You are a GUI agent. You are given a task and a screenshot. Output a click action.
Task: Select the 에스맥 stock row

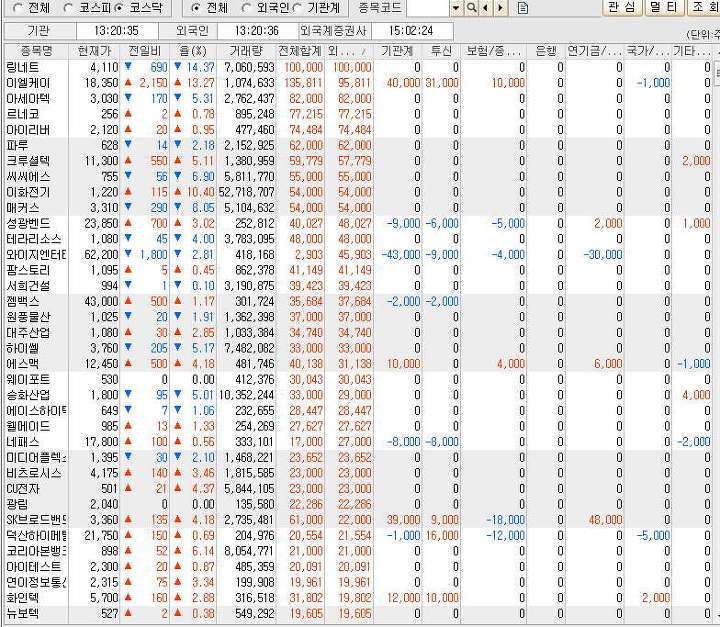[x=360, y=364]
